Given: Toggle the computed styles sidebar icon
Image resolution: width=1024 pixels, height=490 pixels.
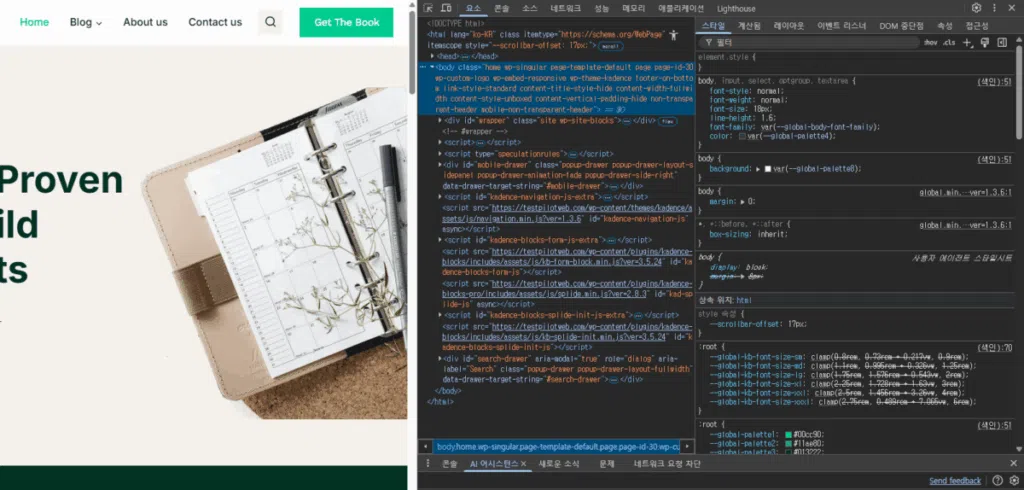Looking at the screenshot, I should 1001,43.
